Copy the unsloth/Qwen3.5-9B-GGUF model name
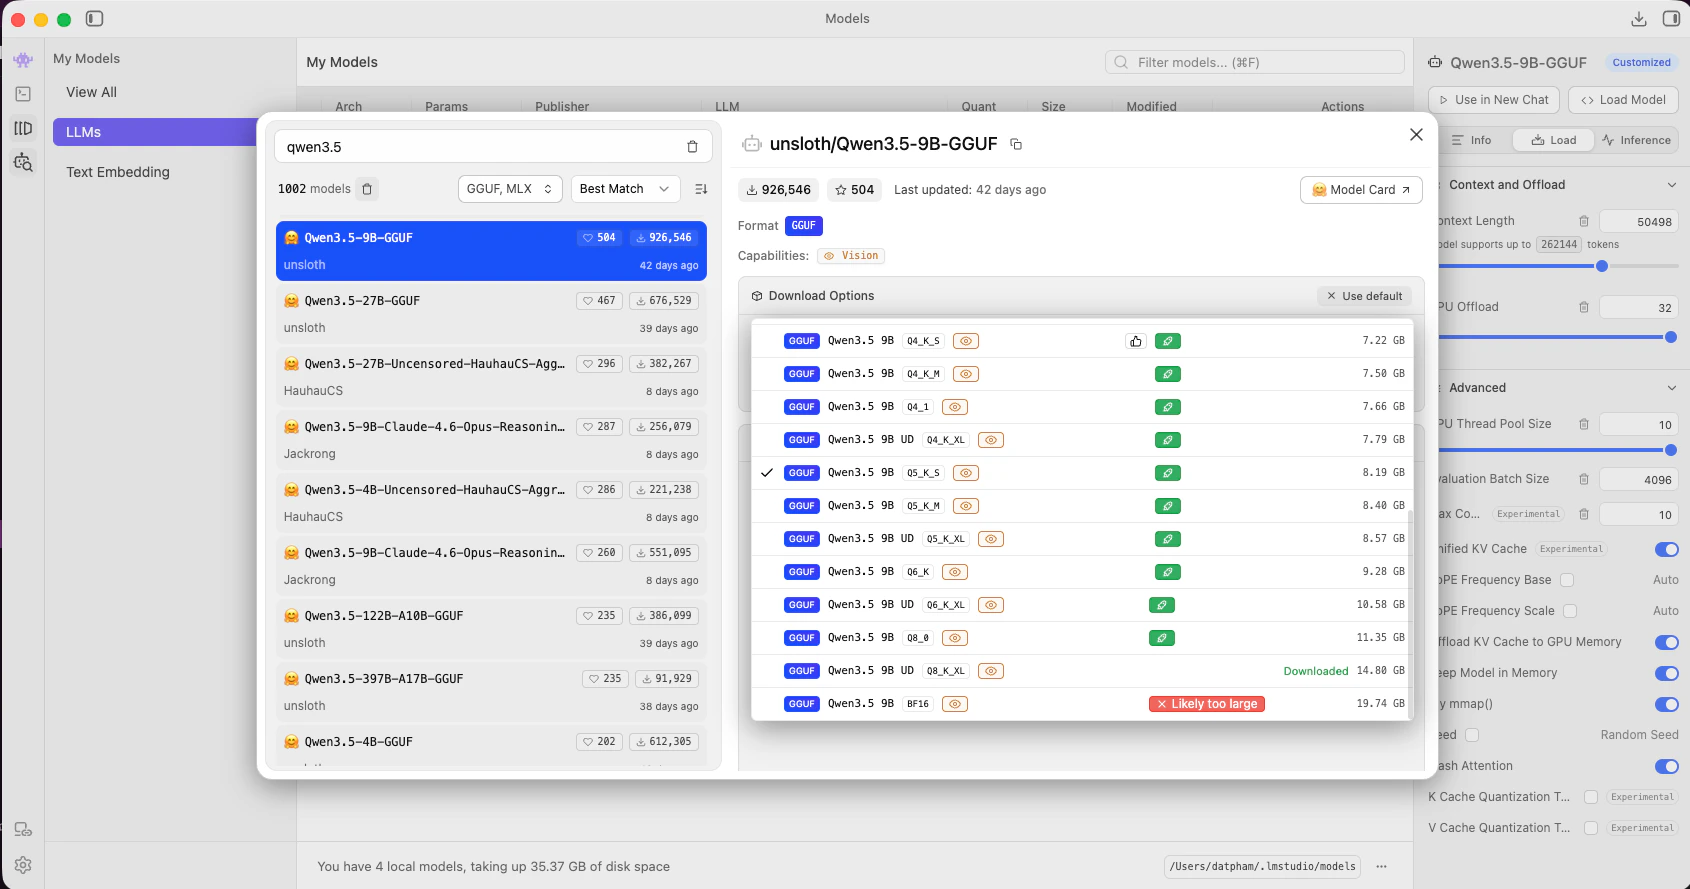Image resolution: width=1690 pixels, height=889 pixels. (1016, 144)
